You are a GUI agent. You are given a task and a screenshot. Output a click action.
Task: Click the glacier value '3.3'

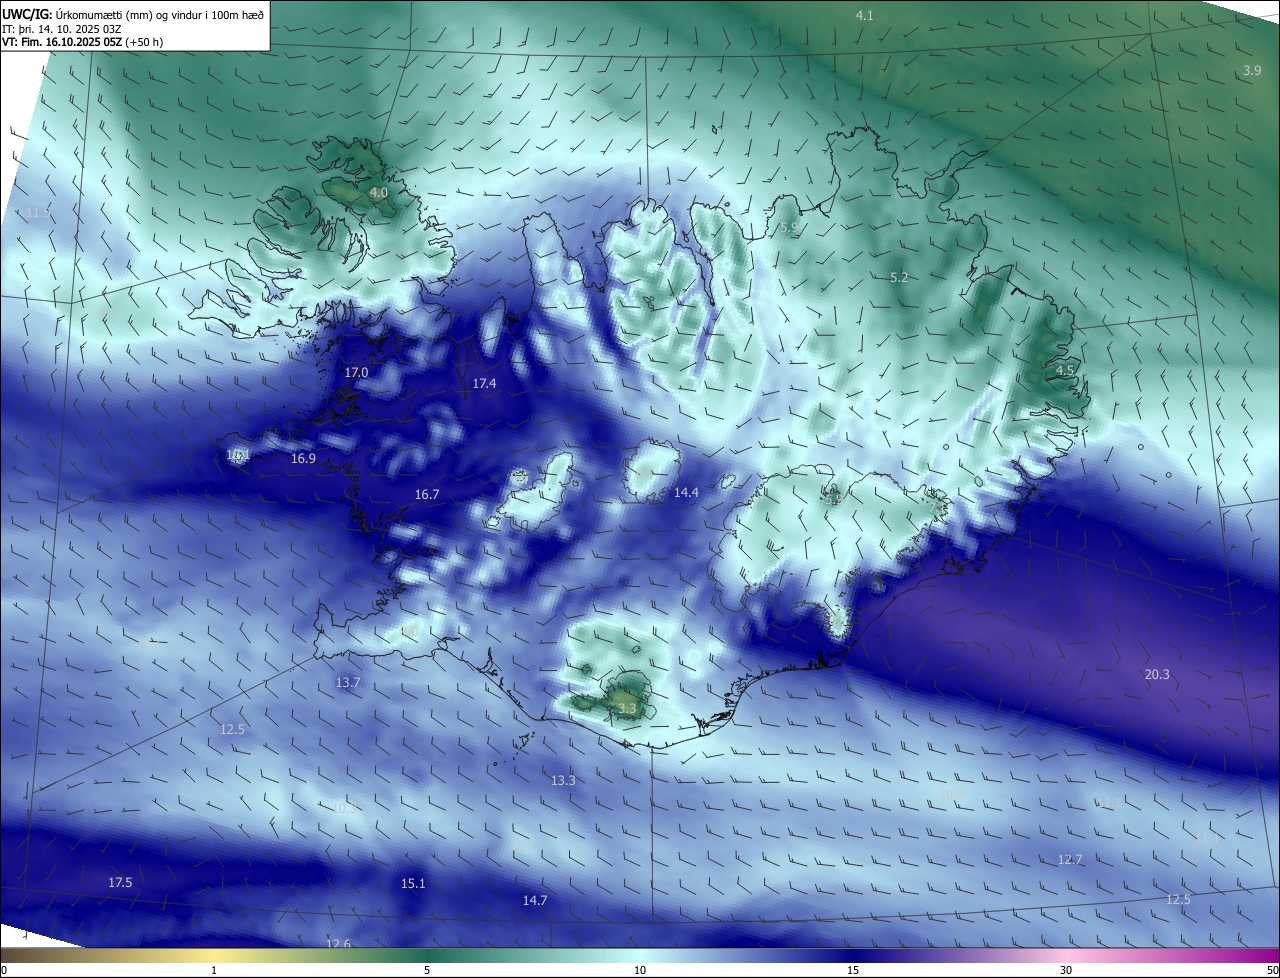(627, 708)
